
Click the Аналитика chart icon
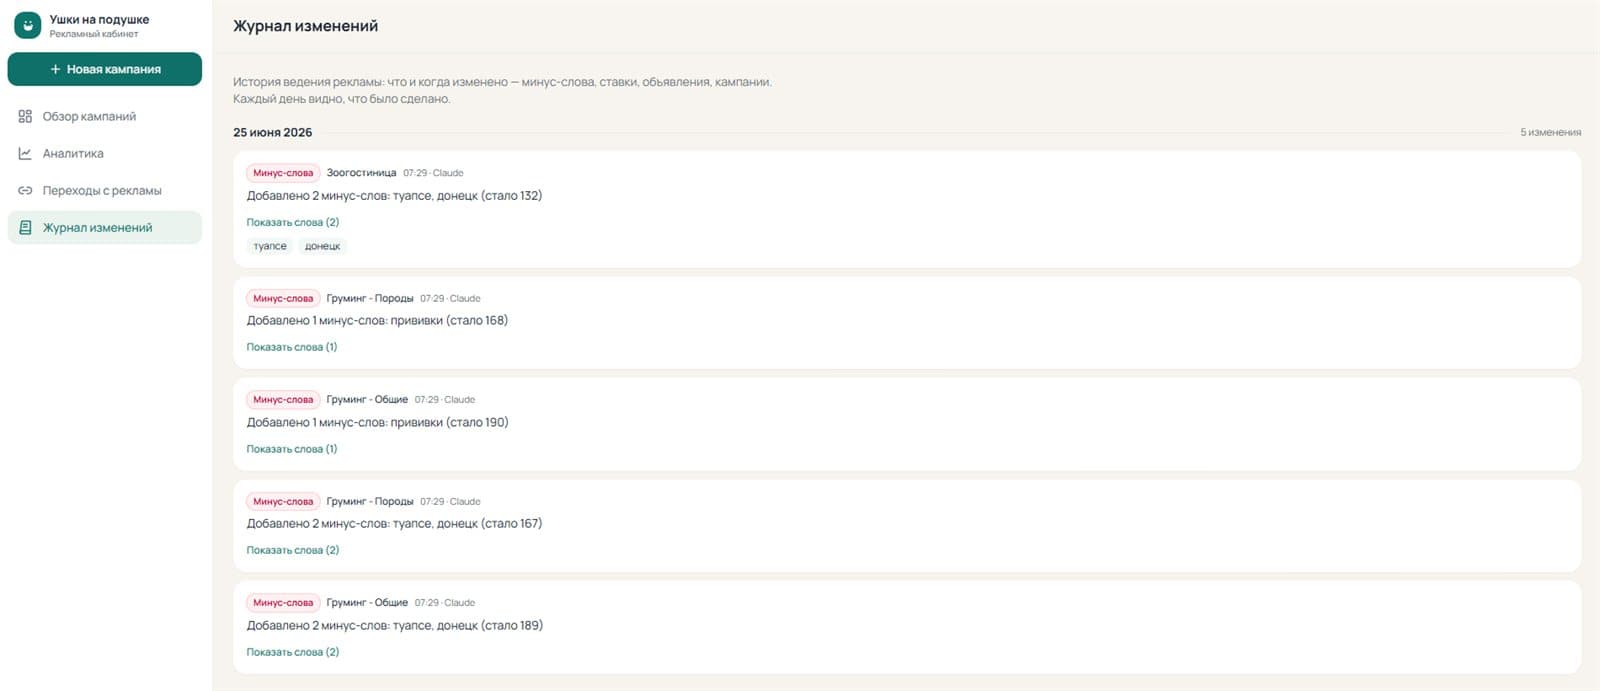pos(25,153)
